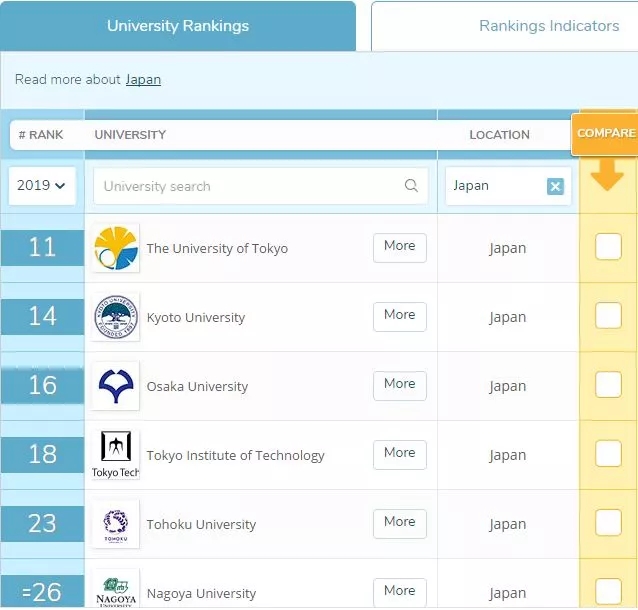Clear the Japan location filter
The image size is (638, 610).
pos(555,187)
